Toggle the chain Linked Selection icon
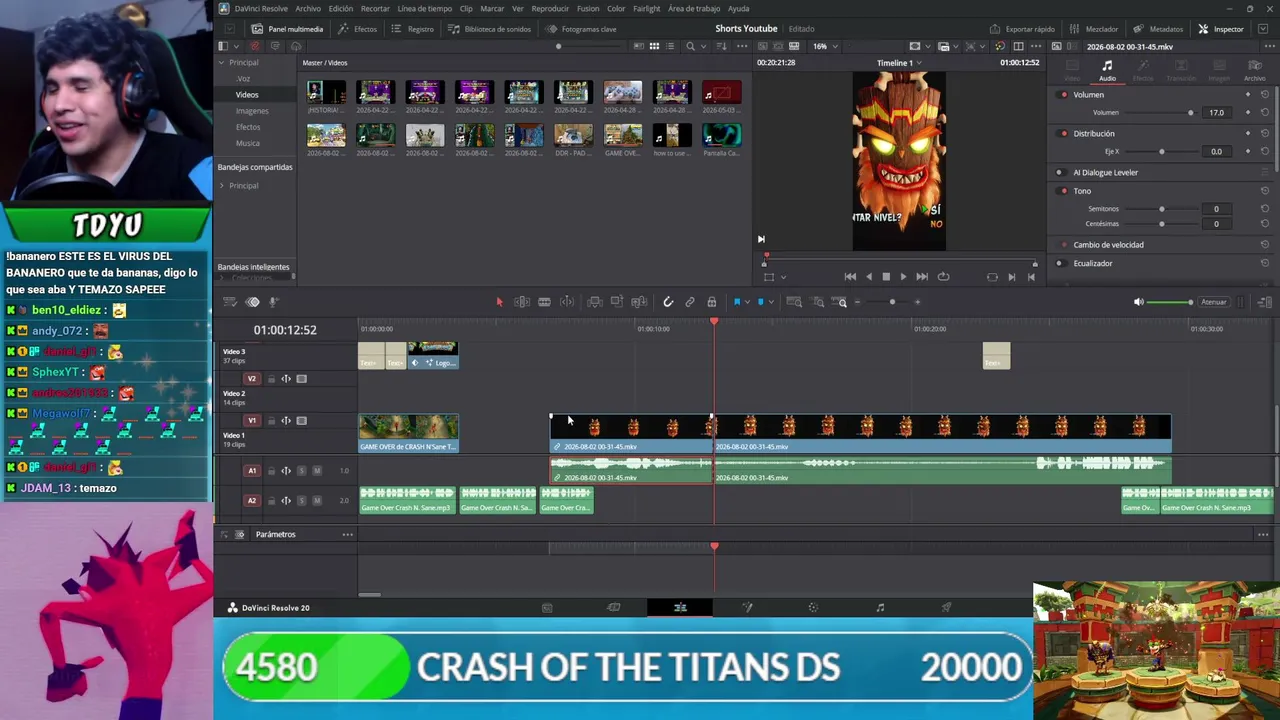The width and height of the screenshot is (1280, 720). coord(690,302)
